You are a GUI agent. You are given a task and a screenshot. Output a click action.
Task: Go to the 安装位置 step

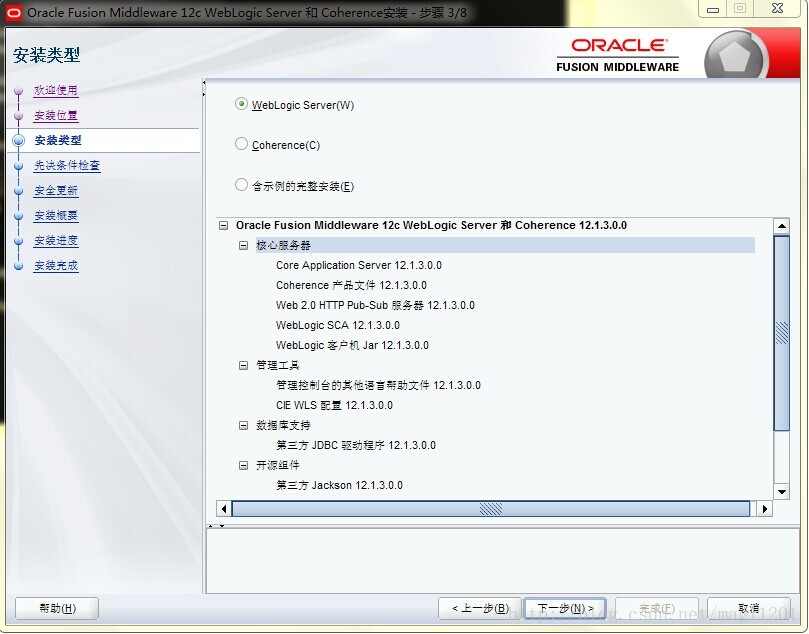pyautogui.click(x=56, y=116)
